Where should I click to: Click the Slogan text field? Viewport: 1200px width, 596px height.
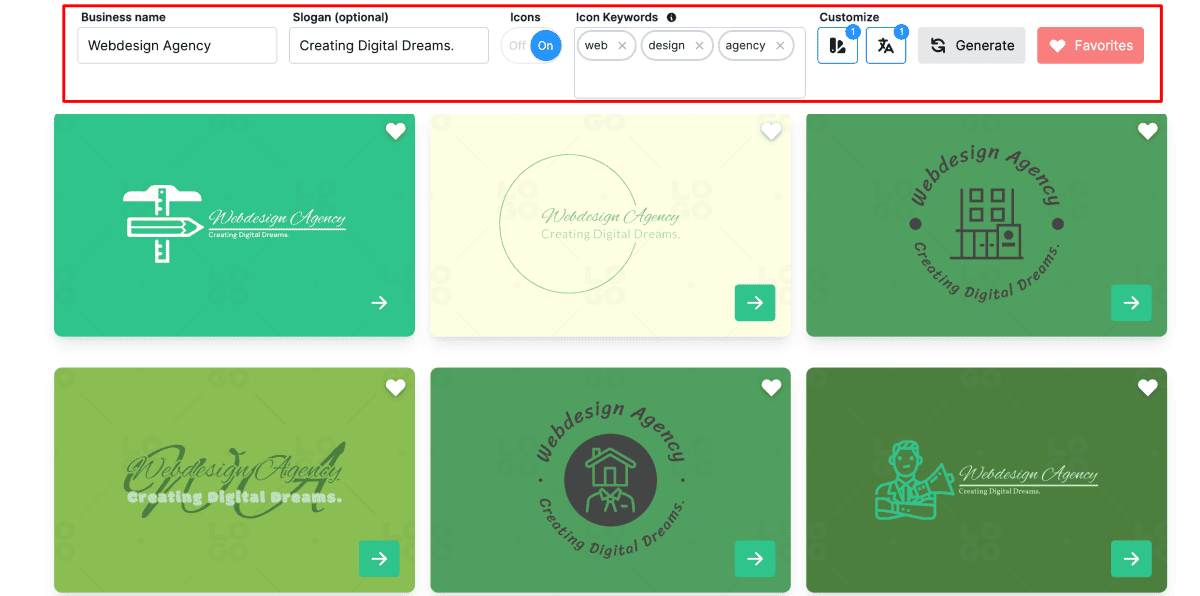pos(389,46)
